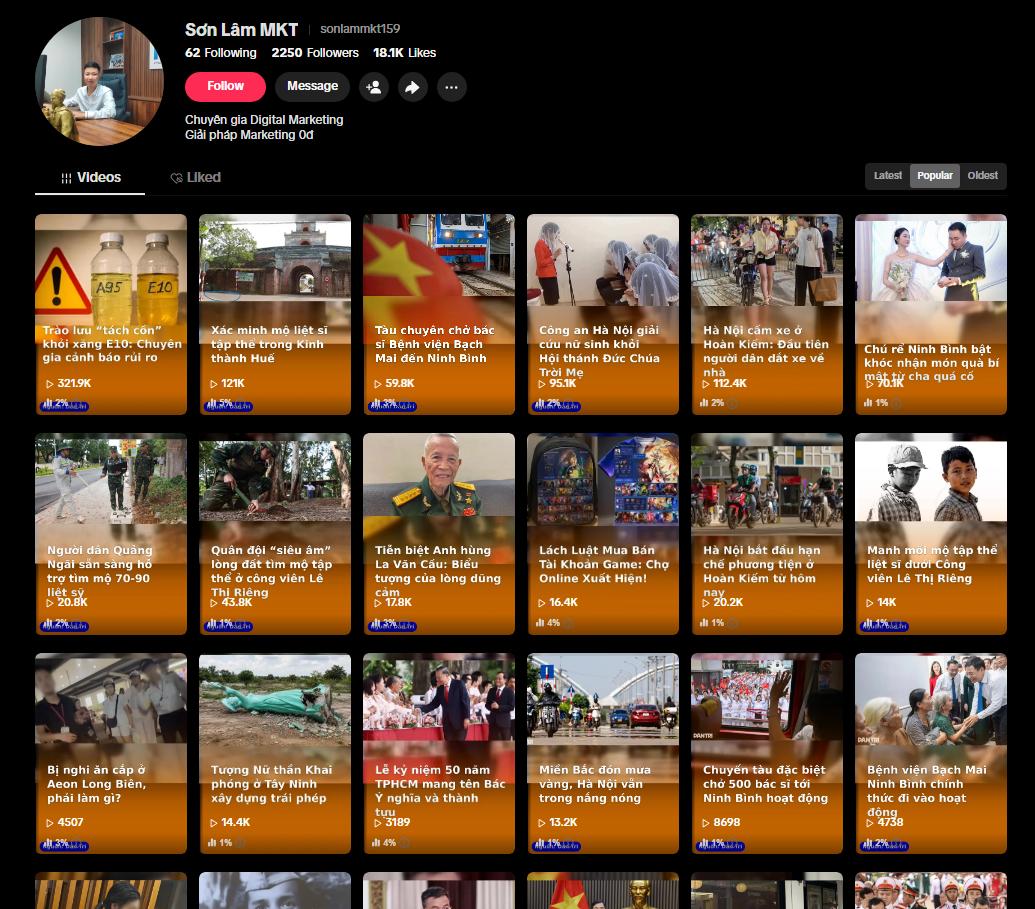Open the xăng E10 video
Image resolution: width=1035 pixels, height=909 pixels.
click(111, 314)
